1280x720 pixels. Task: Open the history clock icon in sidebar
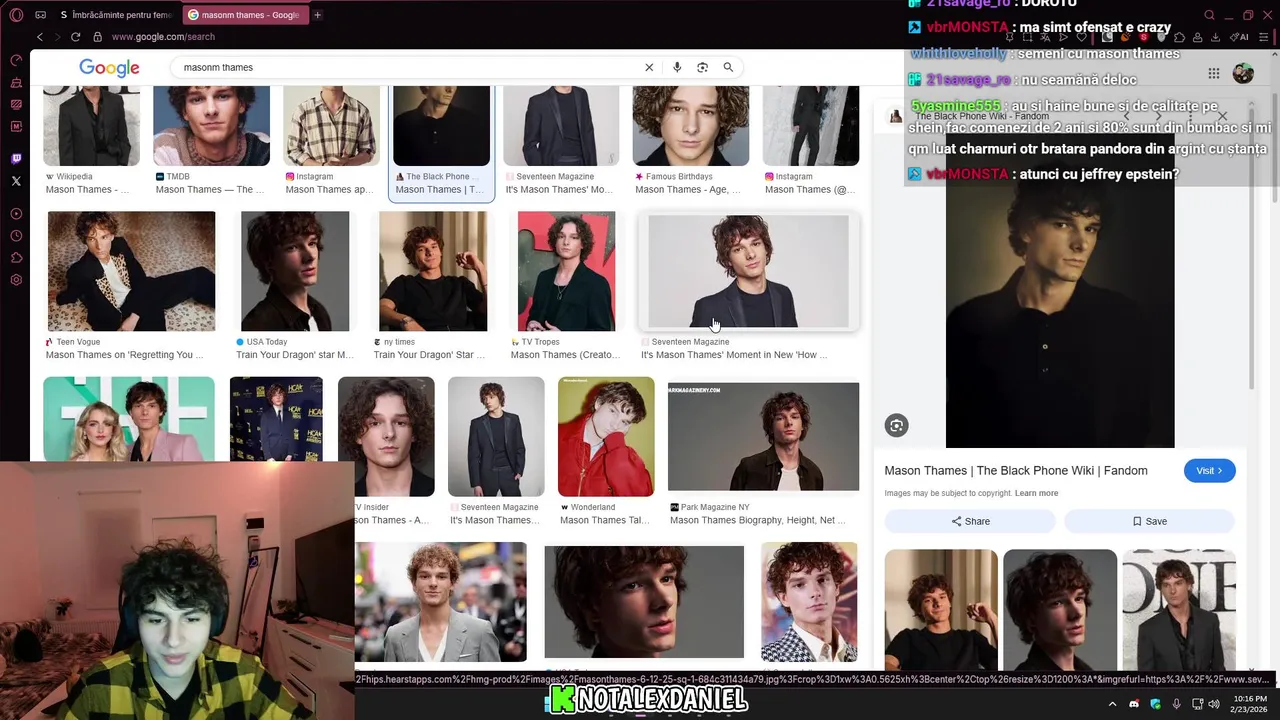click(16, 236)
